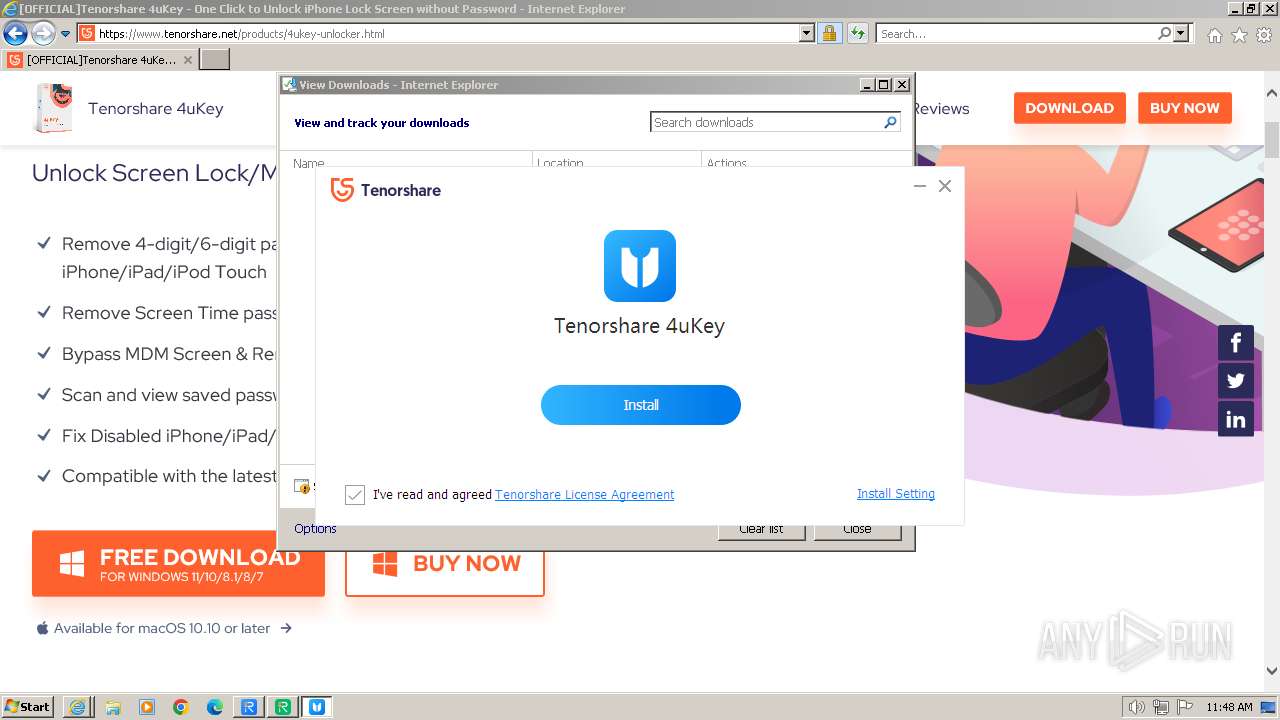Click the Tenorshare 4uKey app logo
The image size is (1280, 720).
pyautogui.click(x=640, y=266)
